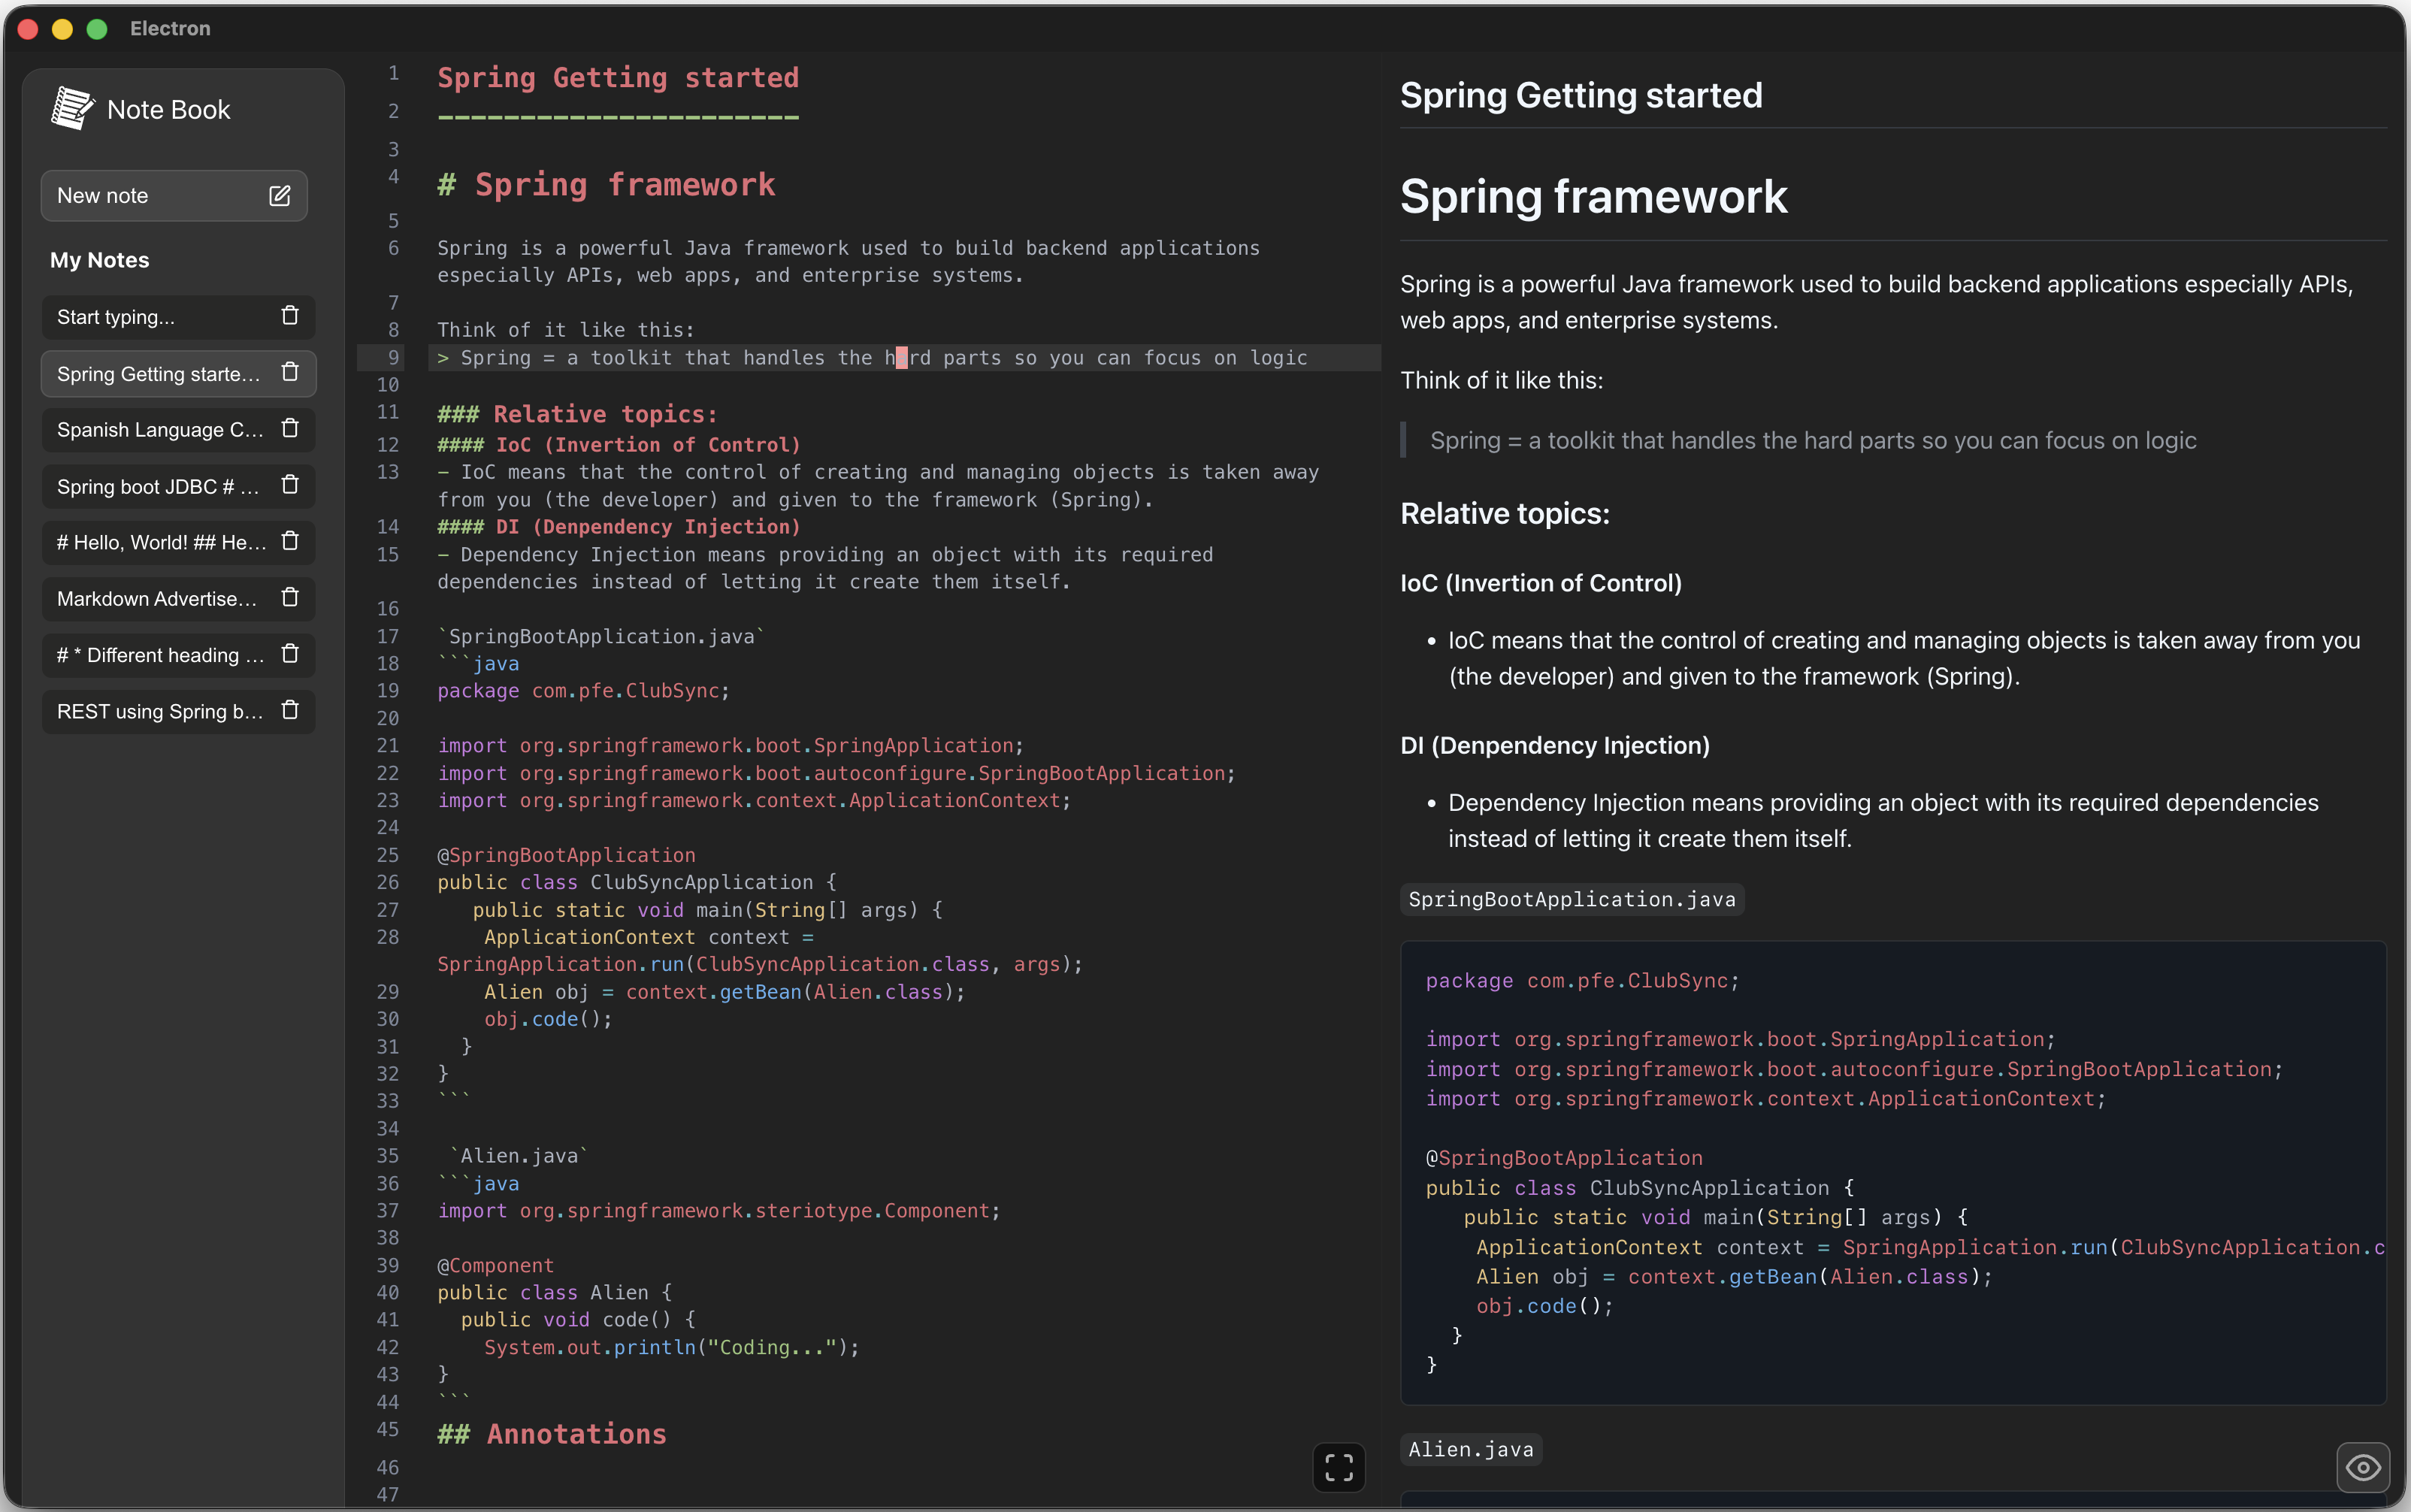
Task: Delete the '# Hello, World!' note
Action: pyautogui.click(x=290, y=541)
